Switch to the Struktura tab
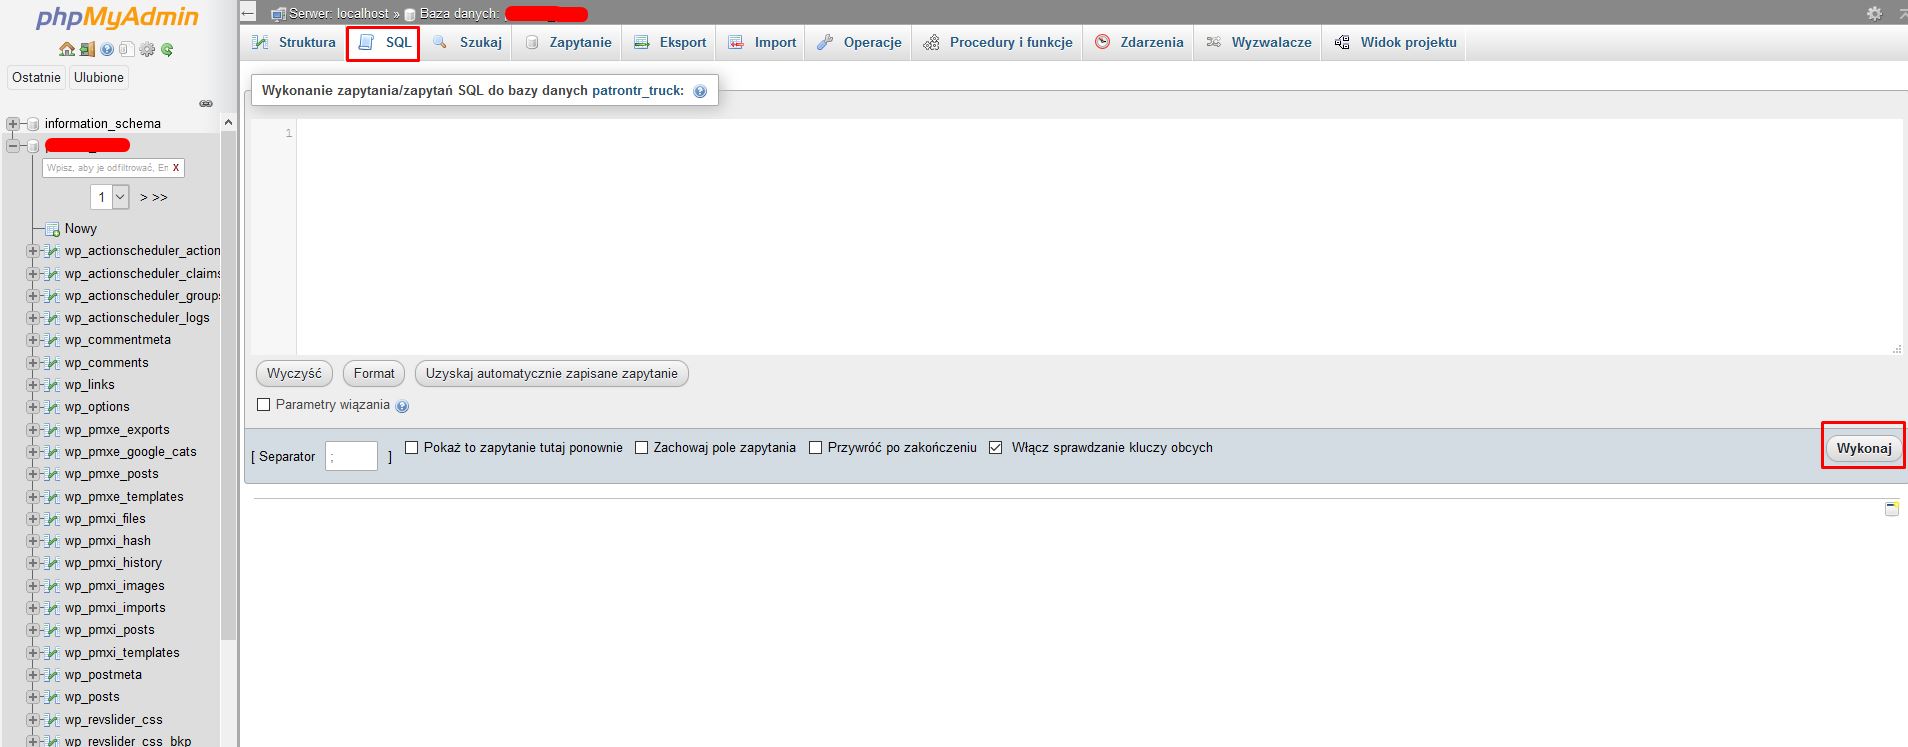Image resolution: width=1908 pixels, height=747 pixels. coord(294,42)
